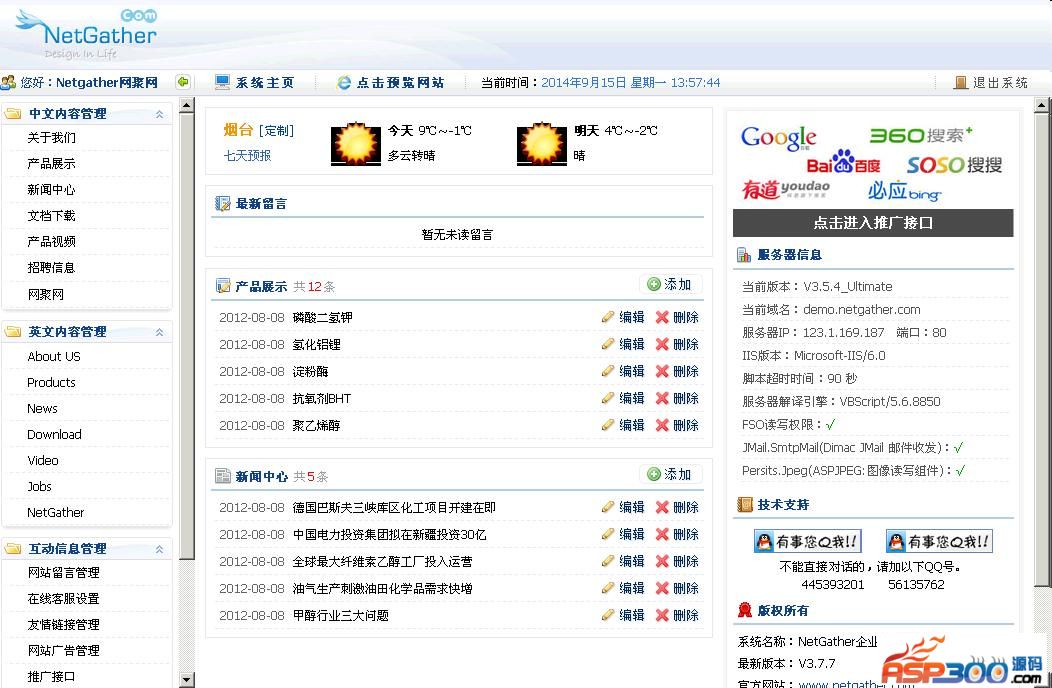The height and width of the screenshot is (688, 1052).
Task: Open Download in the English menu
Action: (x=54, y=434)
